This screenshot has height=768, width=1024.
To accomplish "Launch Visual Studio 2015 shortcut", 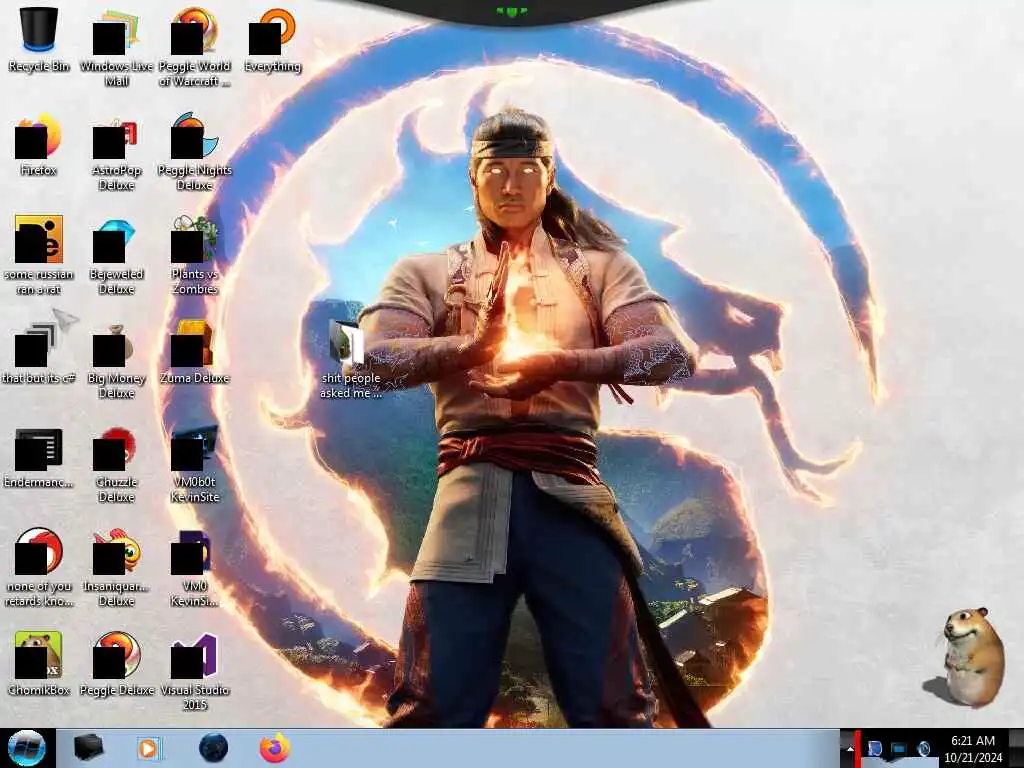I will click(x=195, y=671).
